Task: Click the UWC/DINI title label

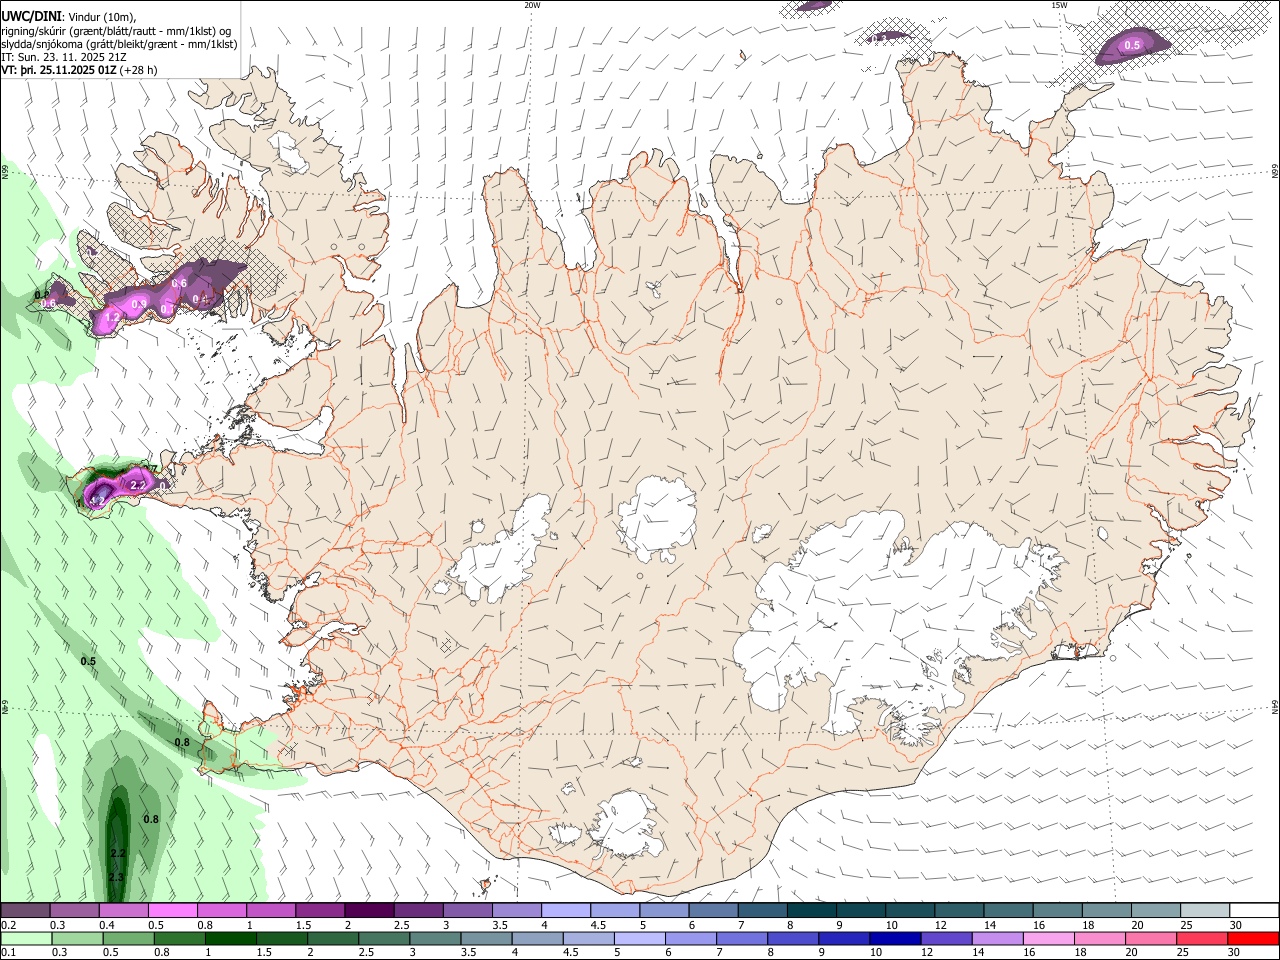Action: pos(29,16)
